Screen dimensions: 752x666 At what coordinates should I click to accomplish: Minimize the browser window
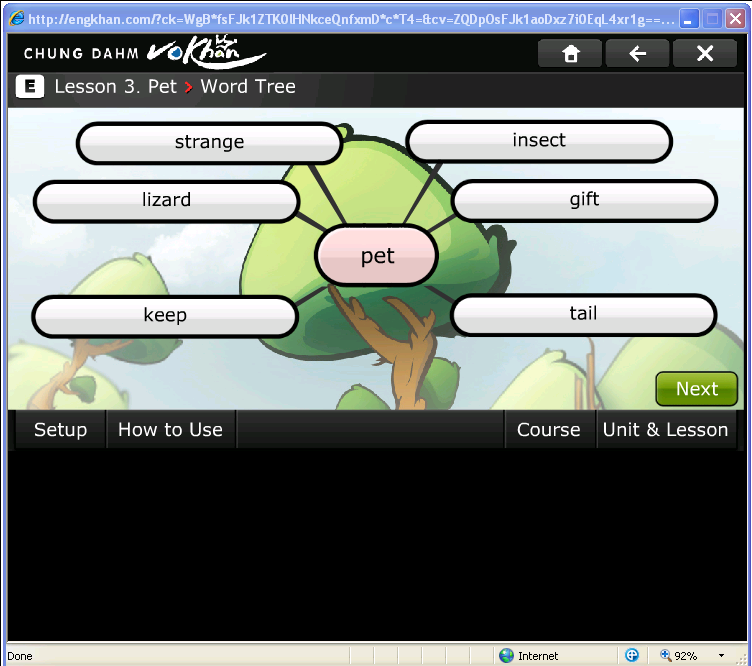point(689,19)
